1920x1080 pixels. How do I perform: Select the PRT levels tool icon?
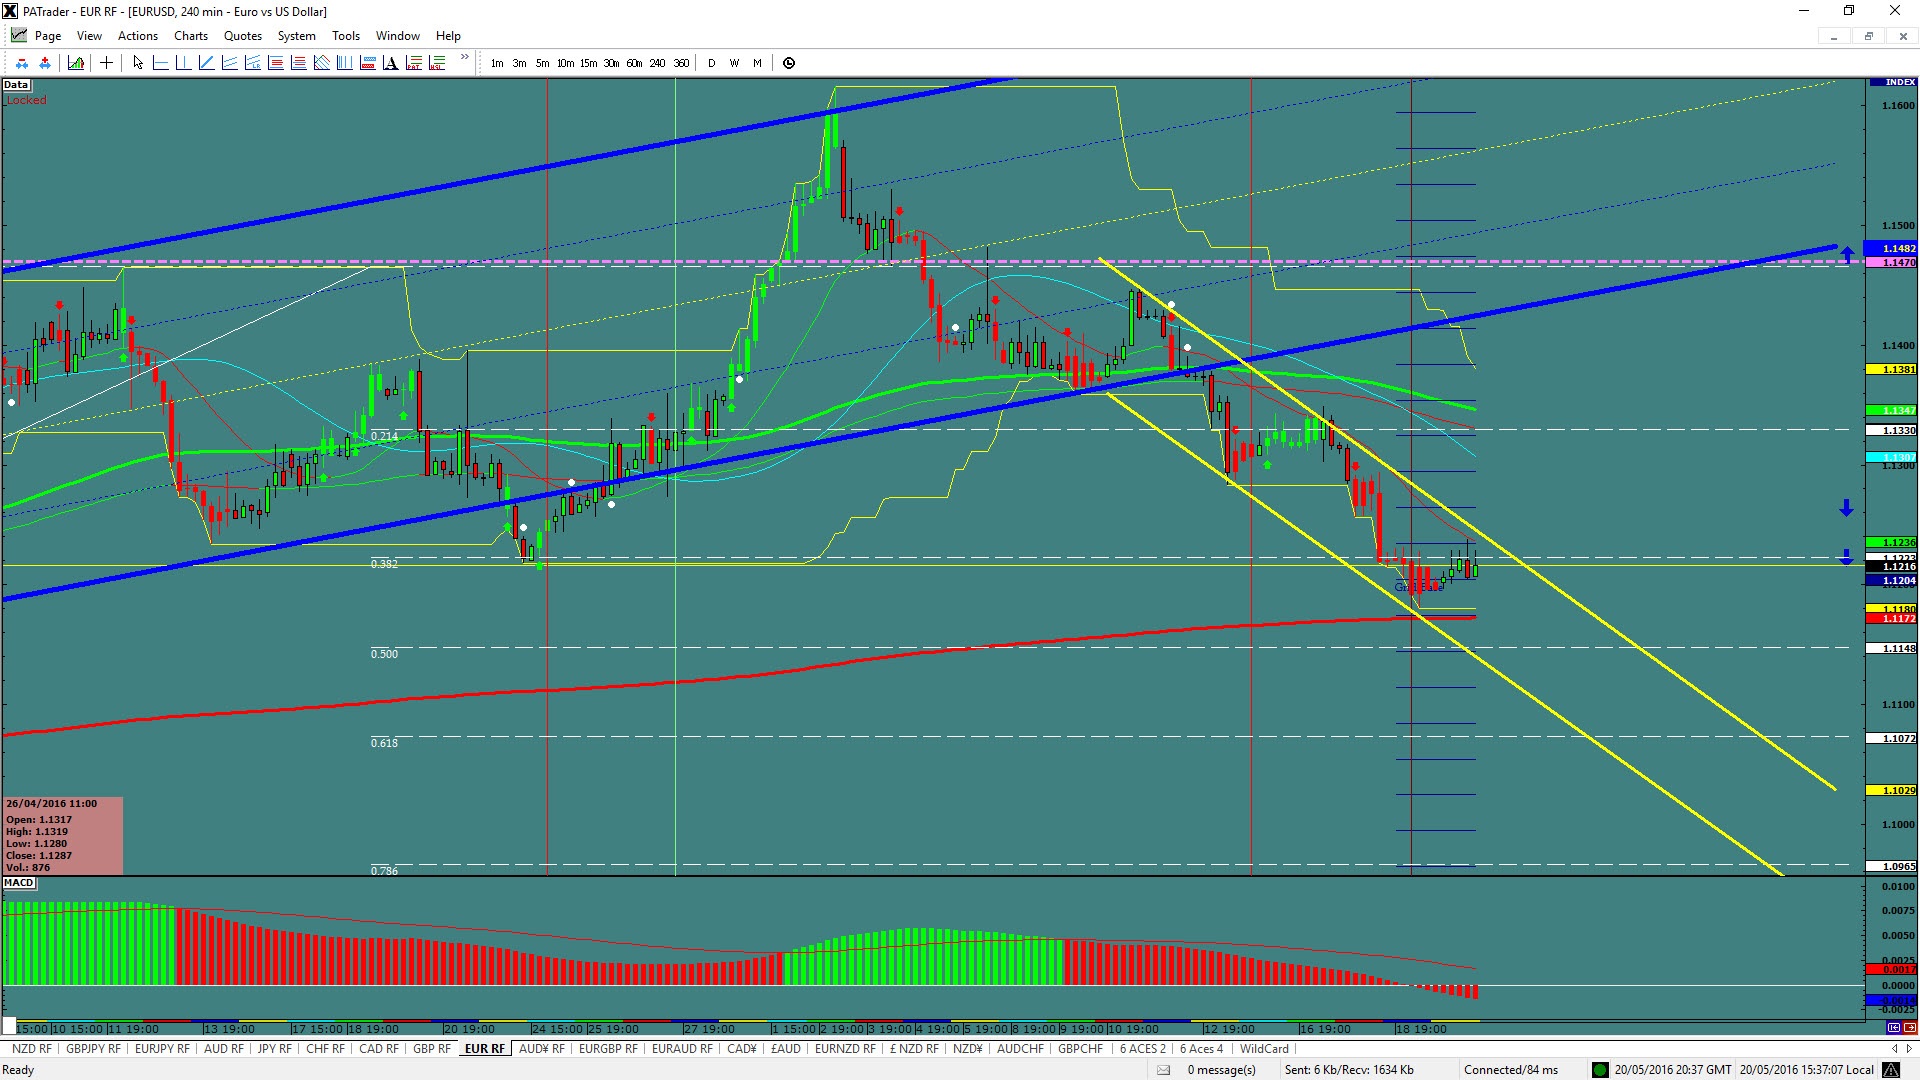pos(413,63)
